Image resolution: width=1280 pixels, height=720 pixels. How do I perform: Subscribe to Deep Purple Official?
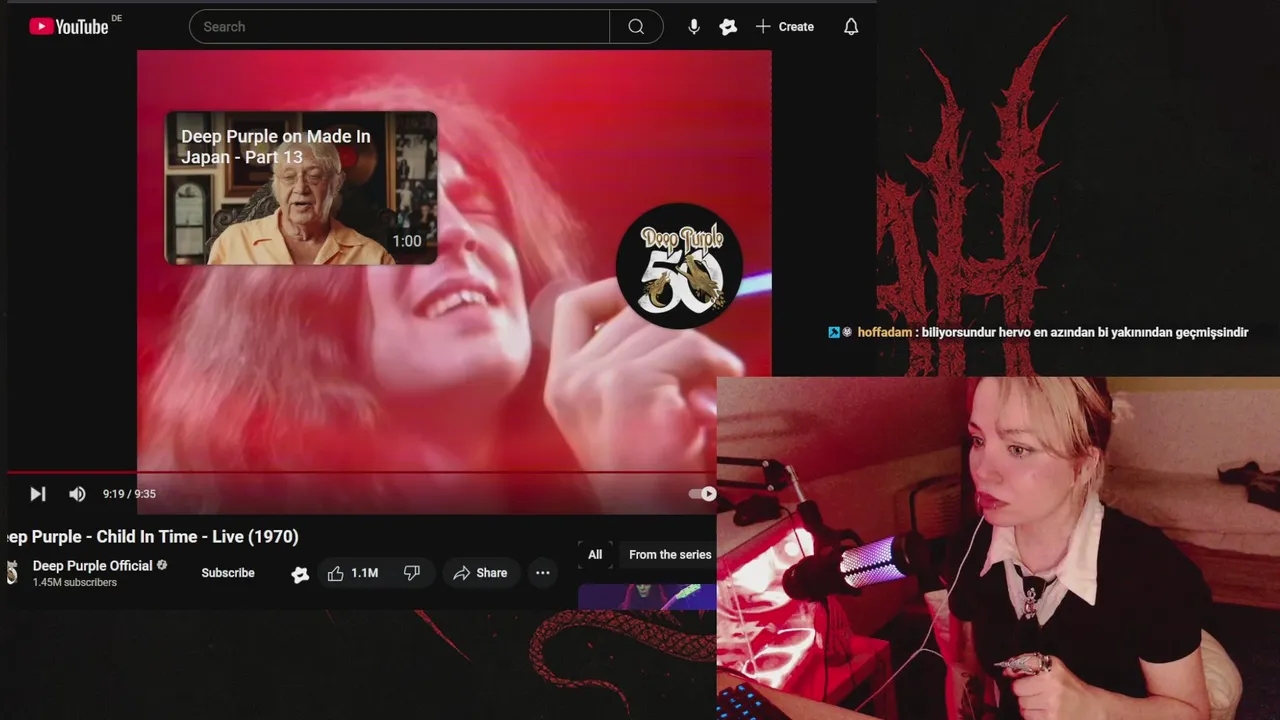pyautogui.click(x=228, y=573)
